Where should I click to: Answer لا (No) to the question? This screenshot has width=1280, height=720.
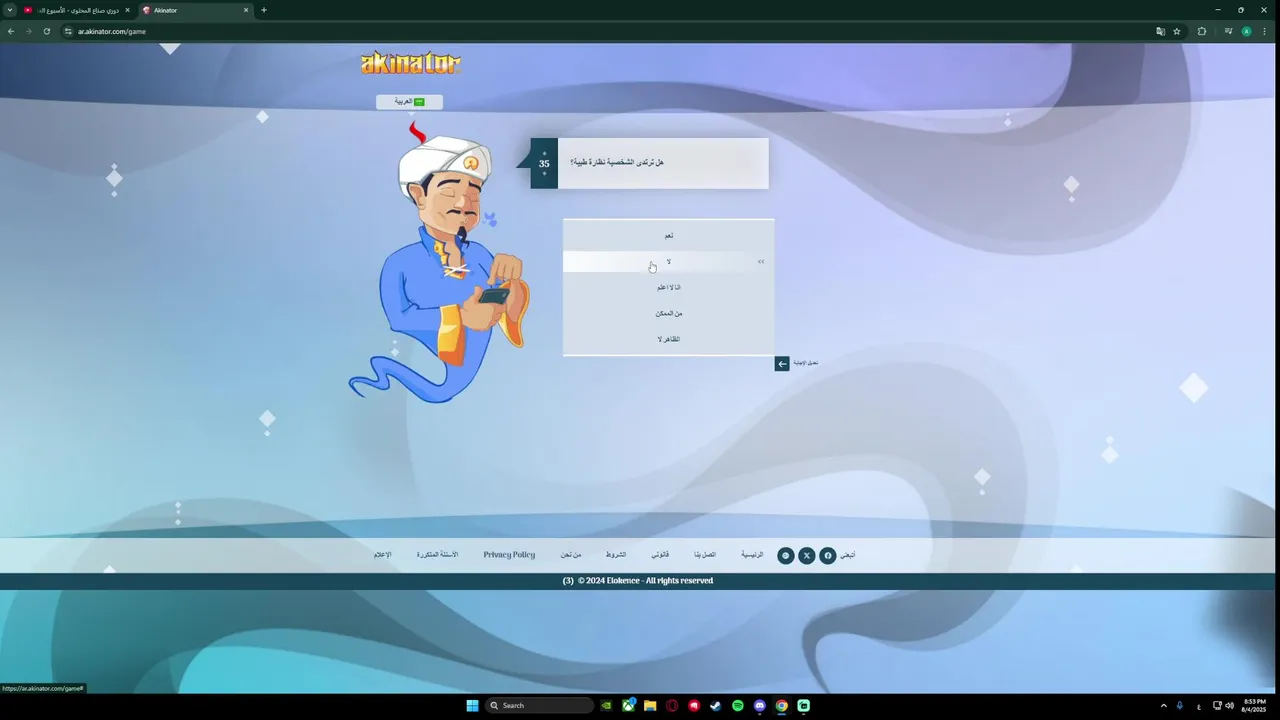(669, 261)
